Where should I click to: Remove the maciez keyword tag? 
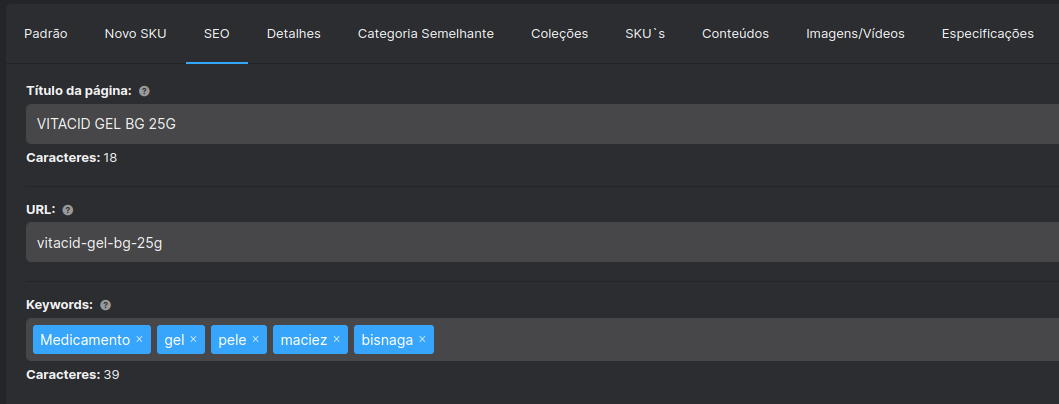[336, 339]
